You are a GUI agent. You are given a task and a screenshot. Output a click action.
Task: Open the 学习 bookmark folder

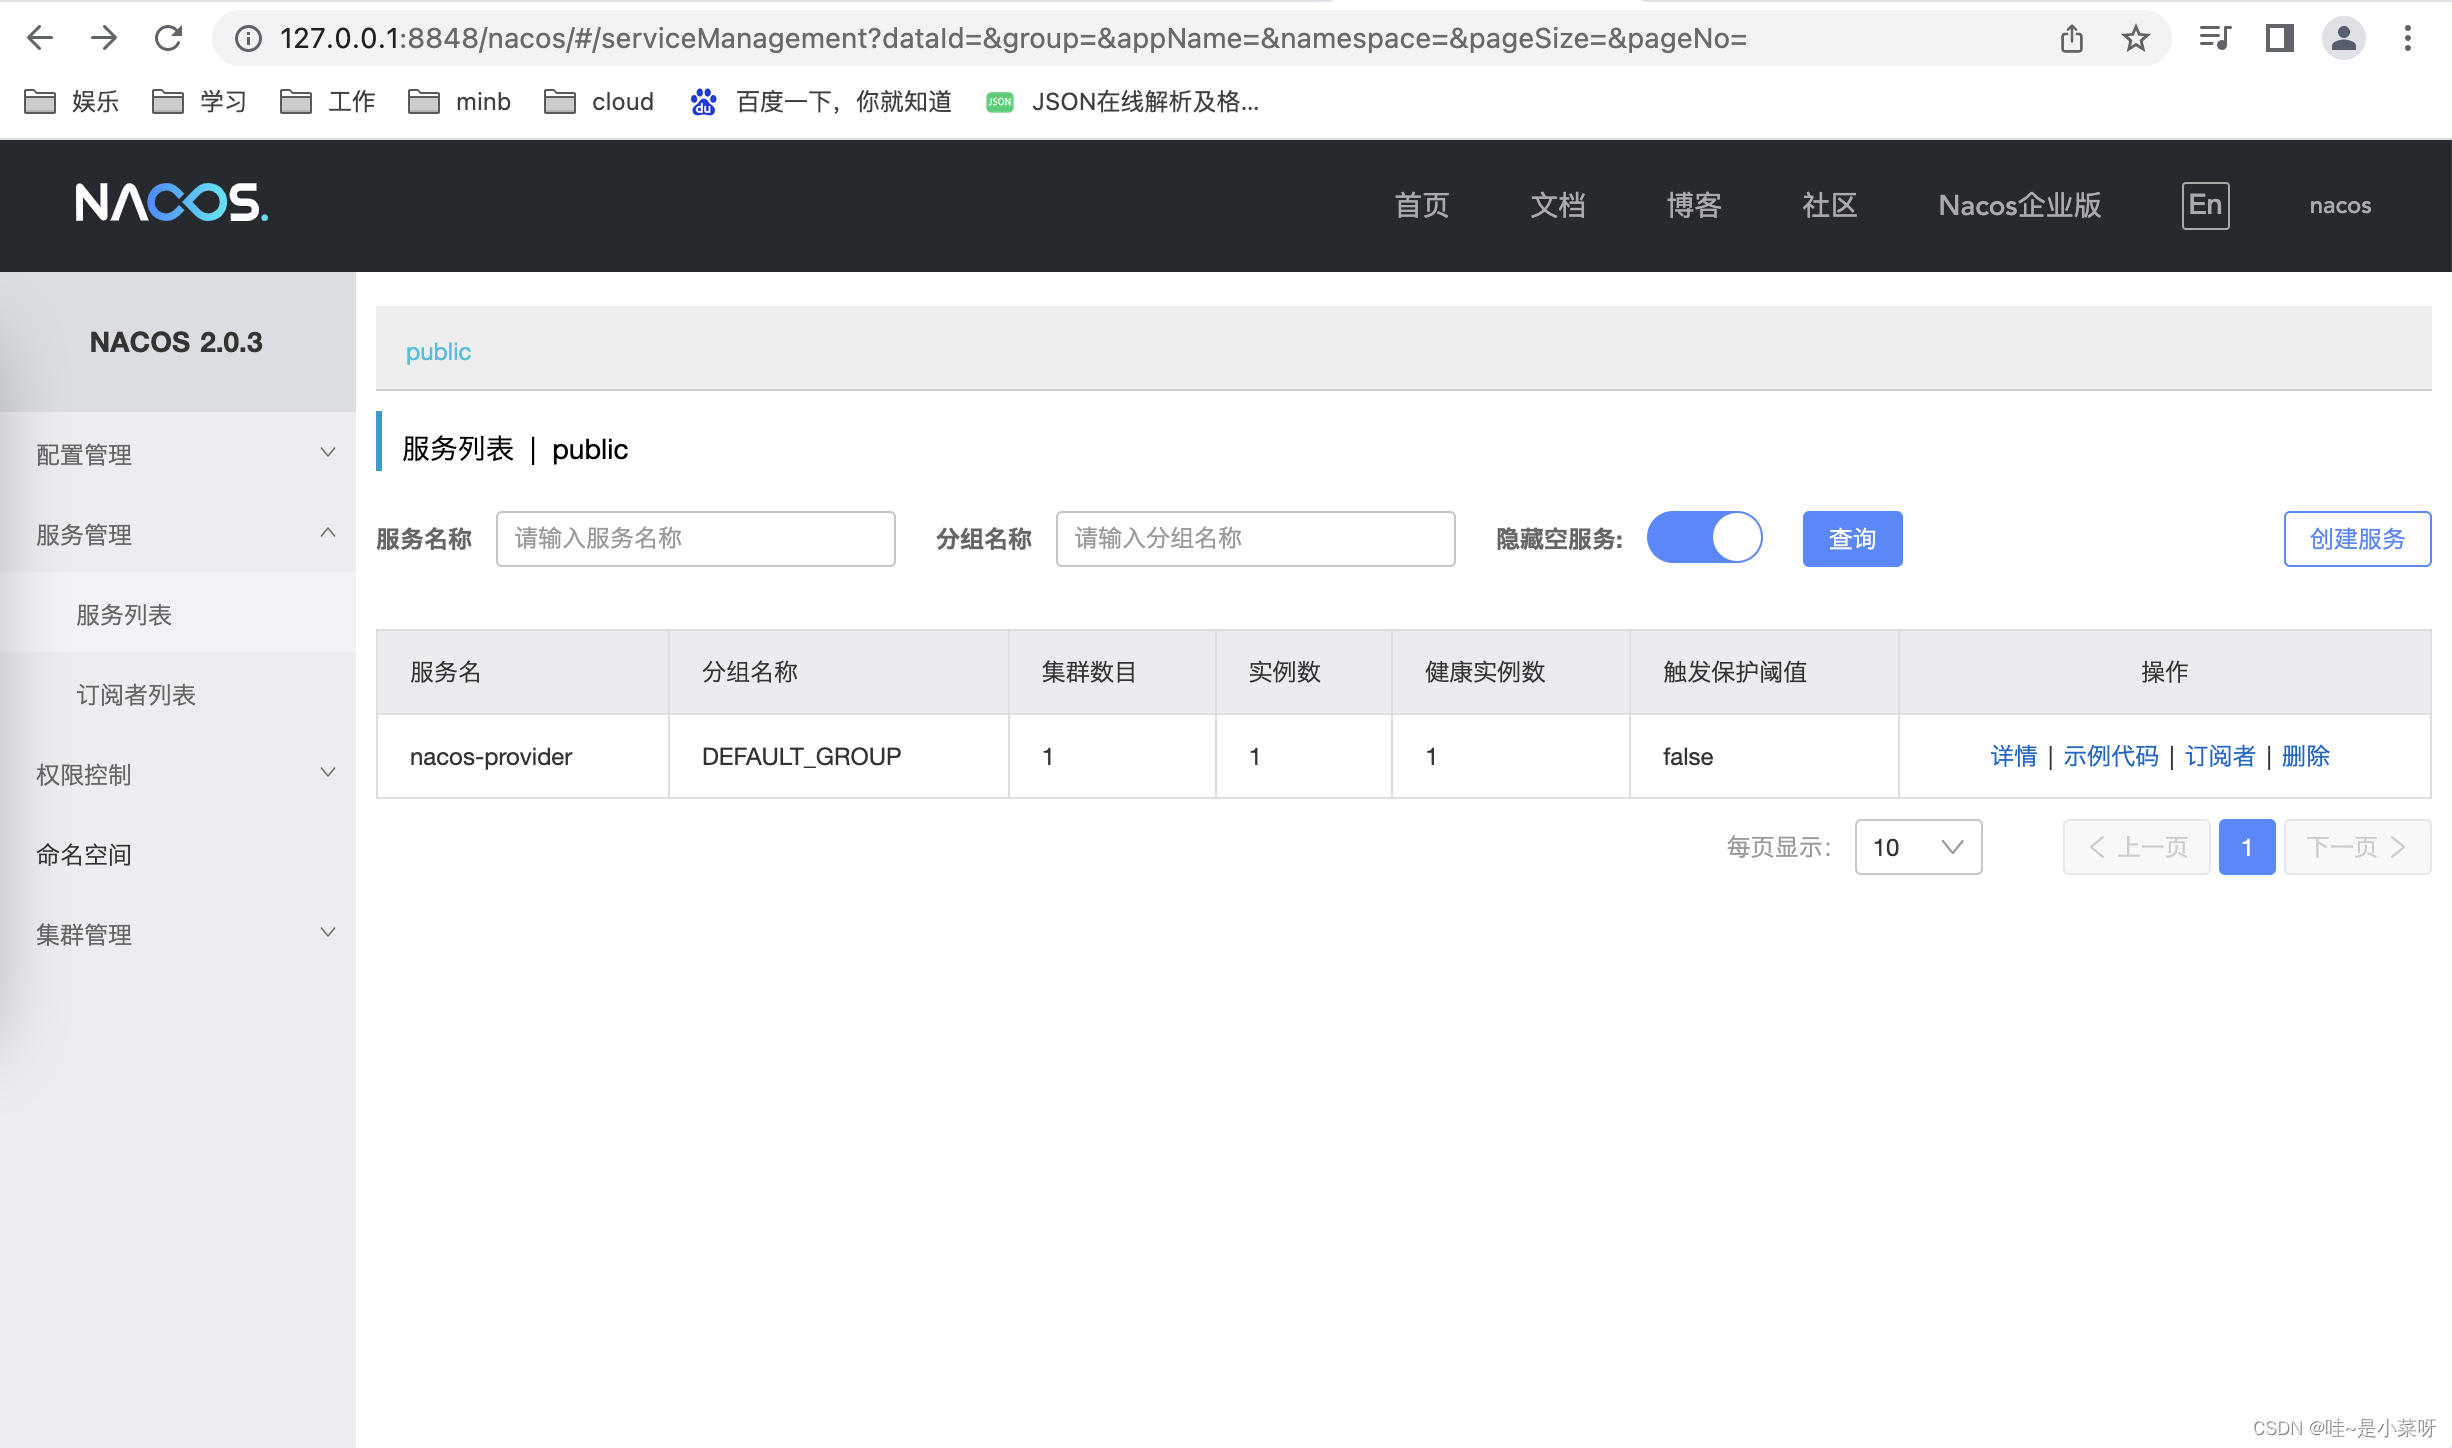[199, 101]
